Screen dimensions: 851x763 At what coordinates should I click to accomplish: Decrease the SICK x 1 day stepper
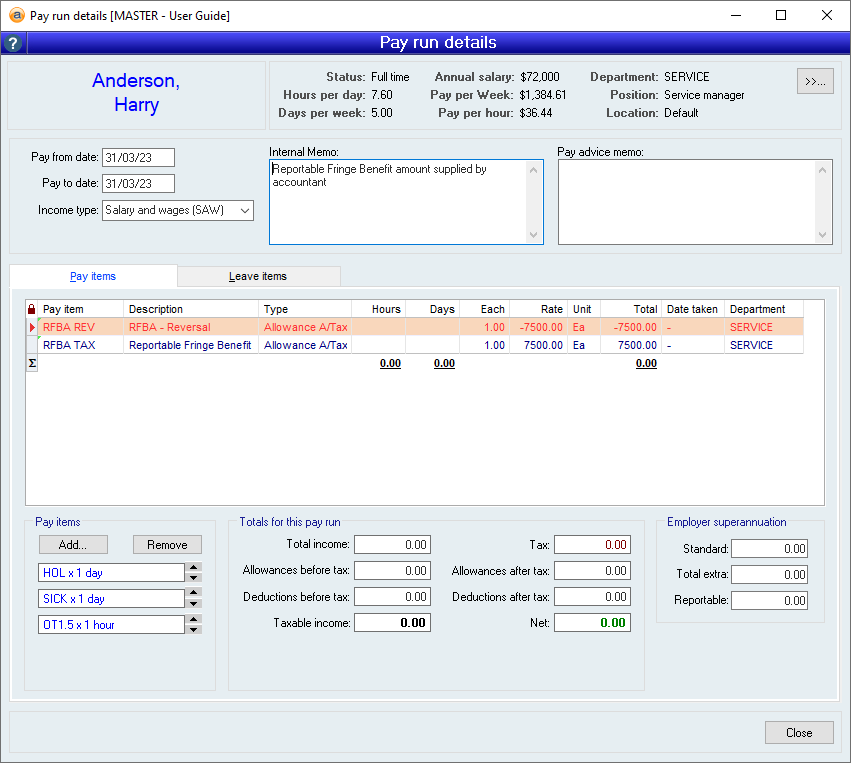[194, 603]
